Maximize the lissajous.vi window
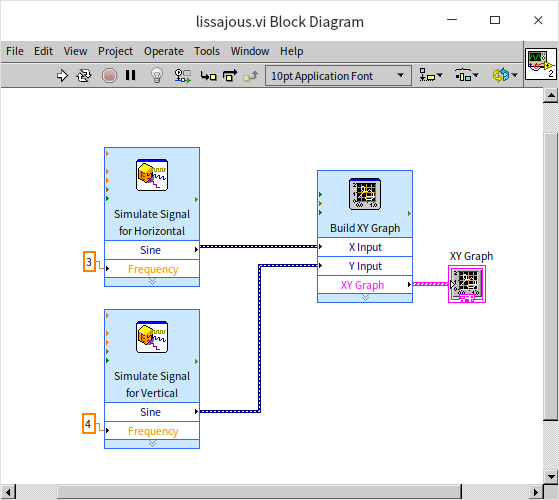 (495, 20)
